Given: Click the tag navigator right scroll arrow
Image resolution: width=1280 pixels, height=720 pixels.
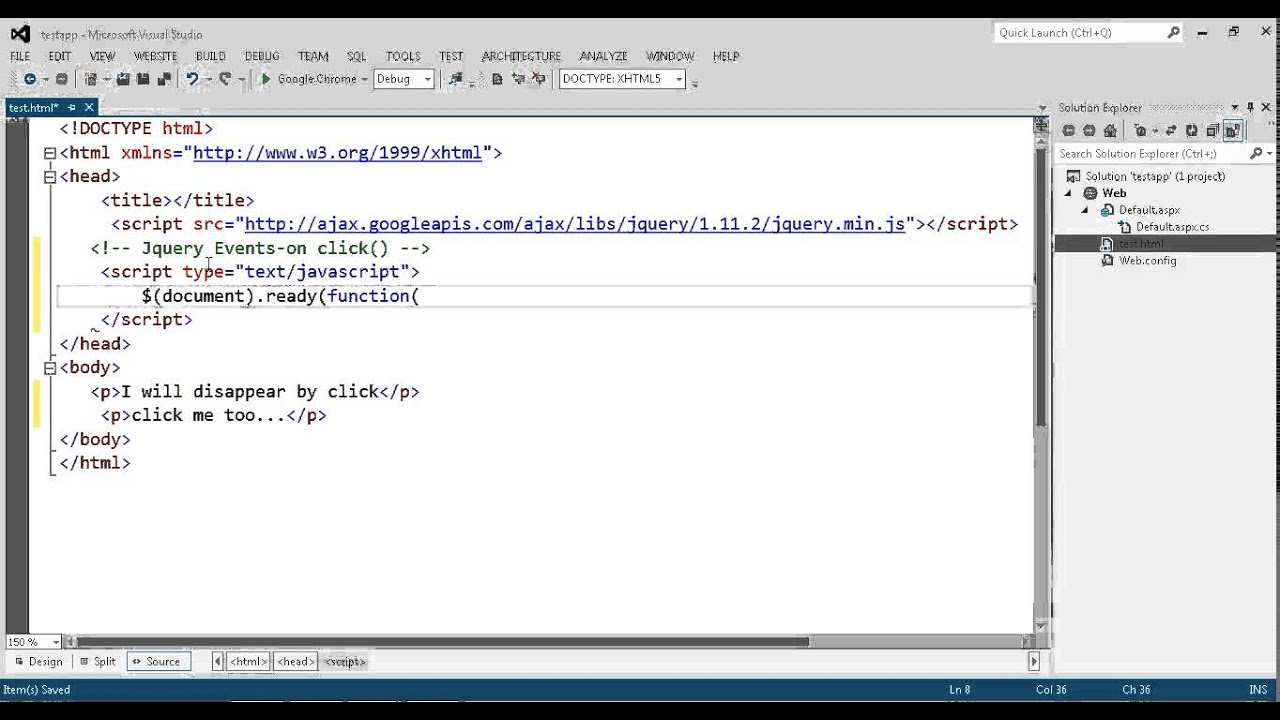Looking at the screenshot, I should [x=1034, y=661].
